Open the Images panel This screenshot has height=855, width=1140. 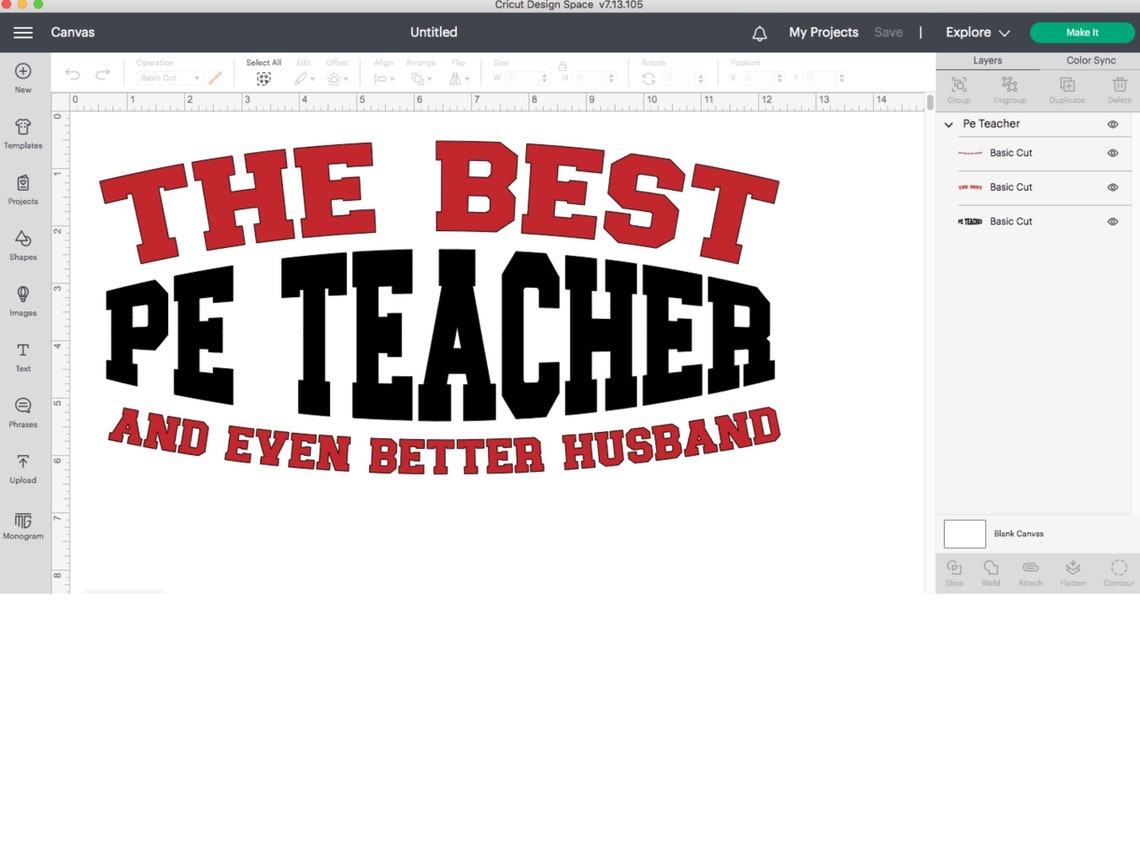point(22,299)
